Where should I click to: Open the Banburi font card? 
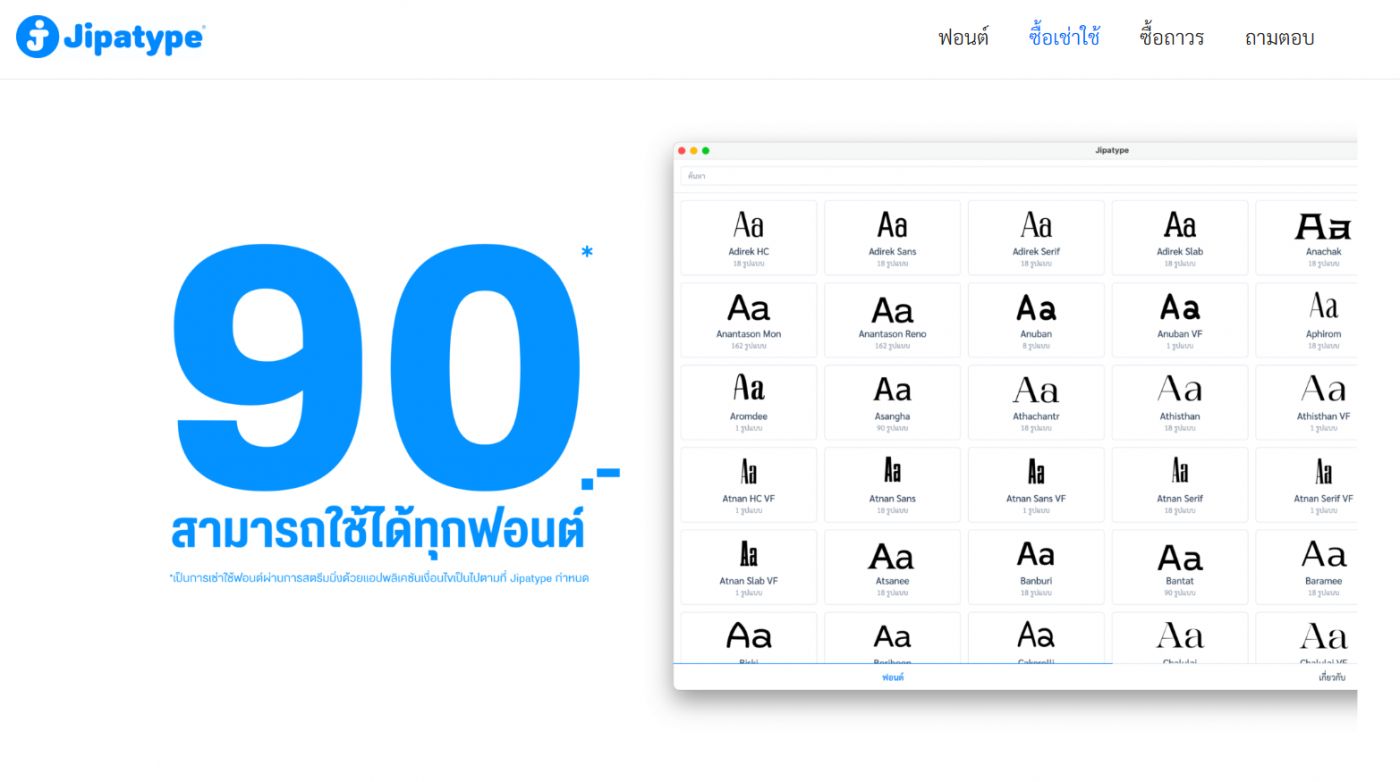[1036, 566]
